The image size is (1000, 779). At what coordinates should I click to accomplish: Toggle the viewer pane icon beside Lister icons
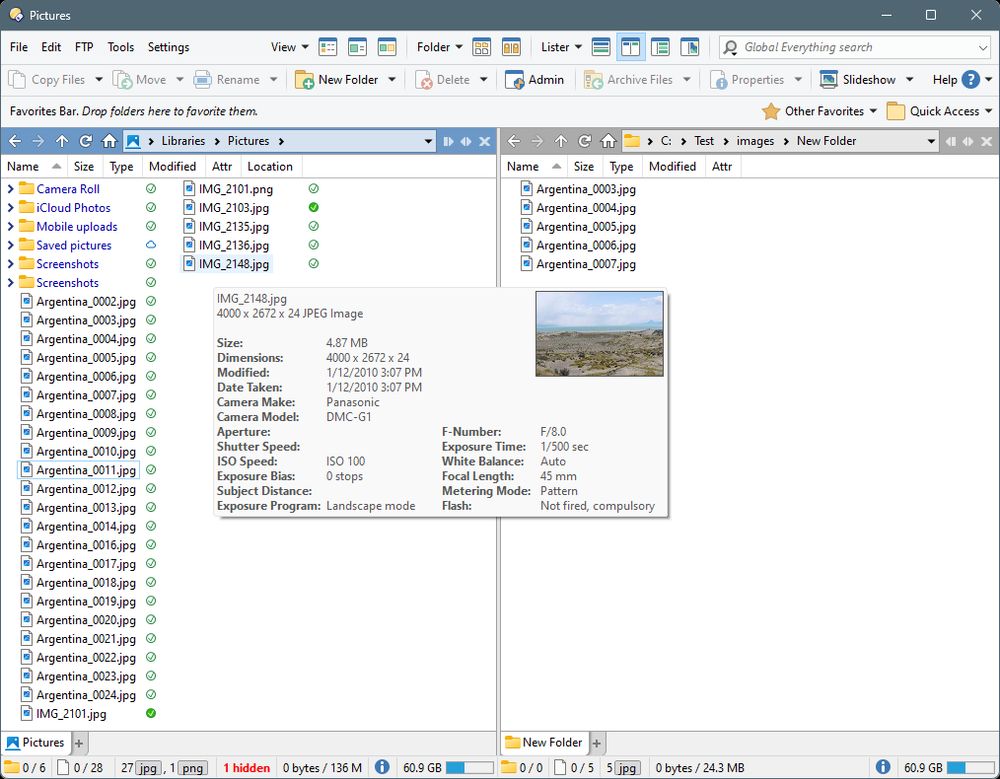690,47
